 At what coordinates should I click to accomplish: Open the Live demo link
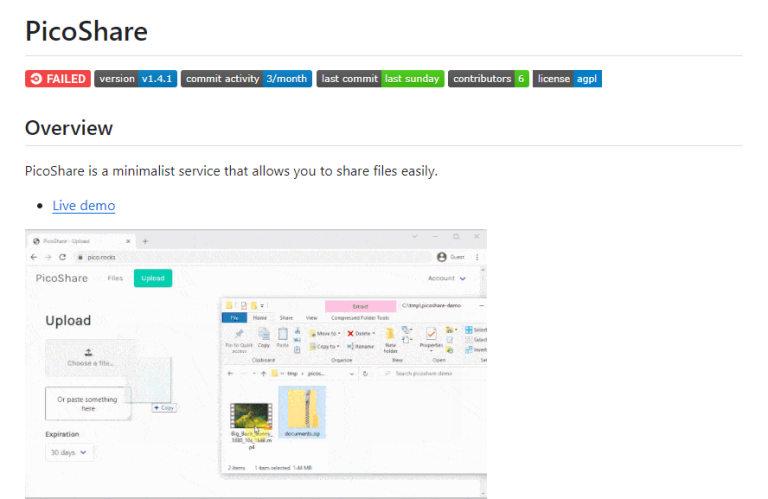click(x=83, y=206)
